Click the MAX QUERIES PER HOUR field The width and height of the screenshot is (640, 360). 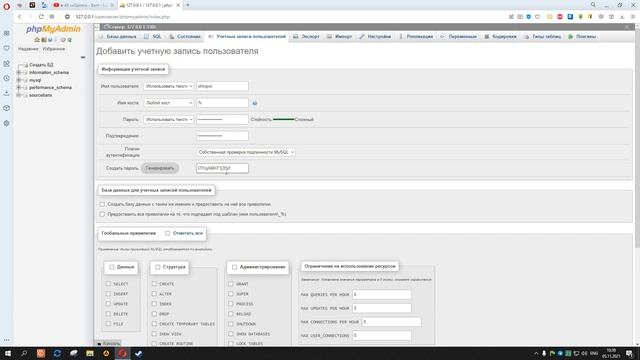point(382,294)
